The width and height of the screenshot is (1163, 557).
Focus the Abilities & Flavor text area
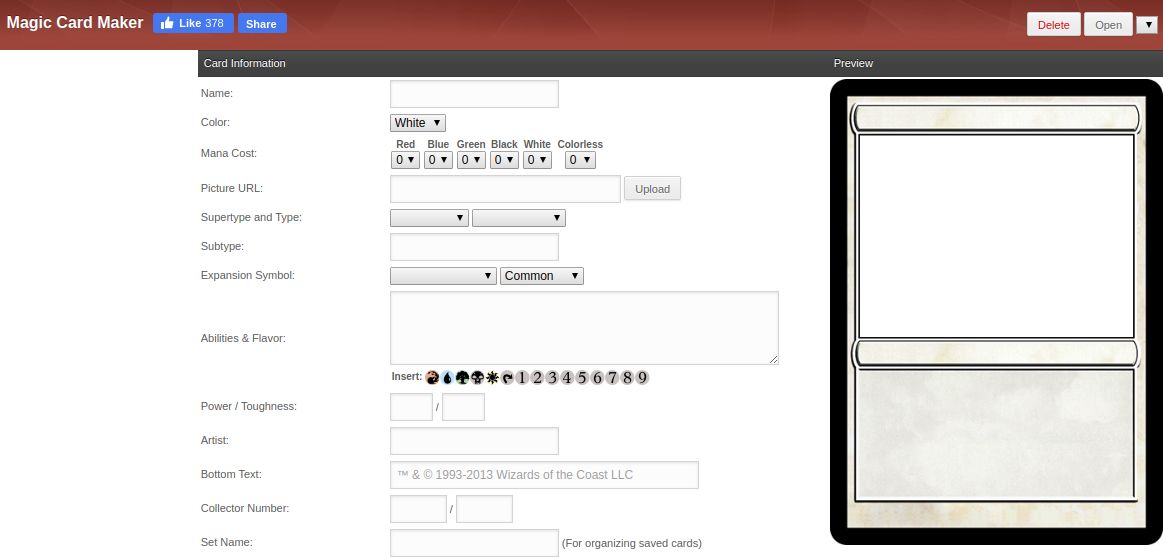pos(584,328)
